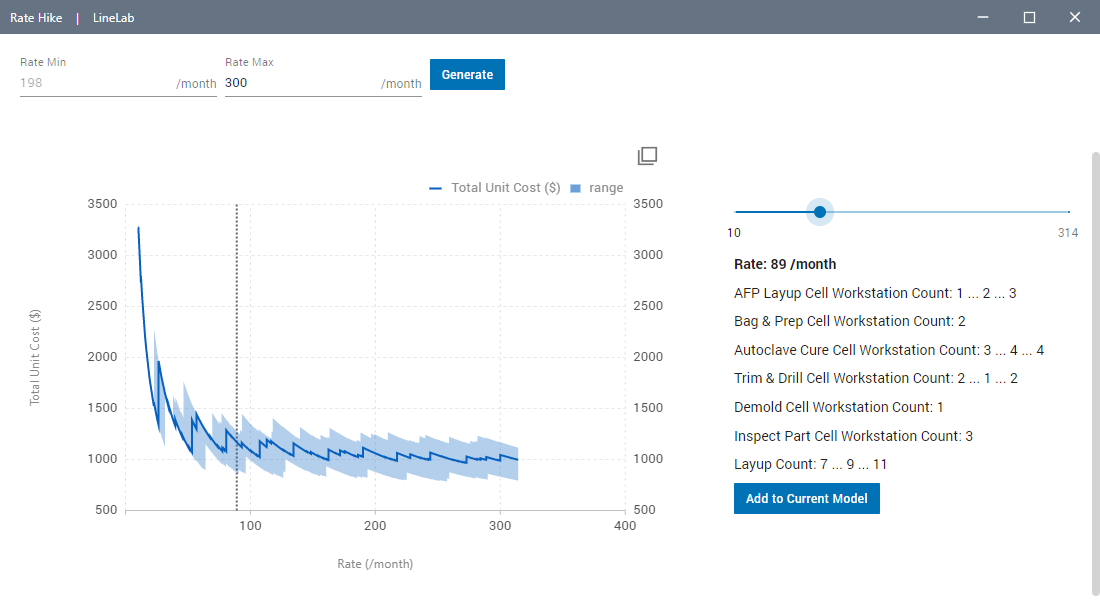This screenshot has height=600, width=1100.
Task: Close the Rate Hike window
Action: click(x=1075, y=17)
